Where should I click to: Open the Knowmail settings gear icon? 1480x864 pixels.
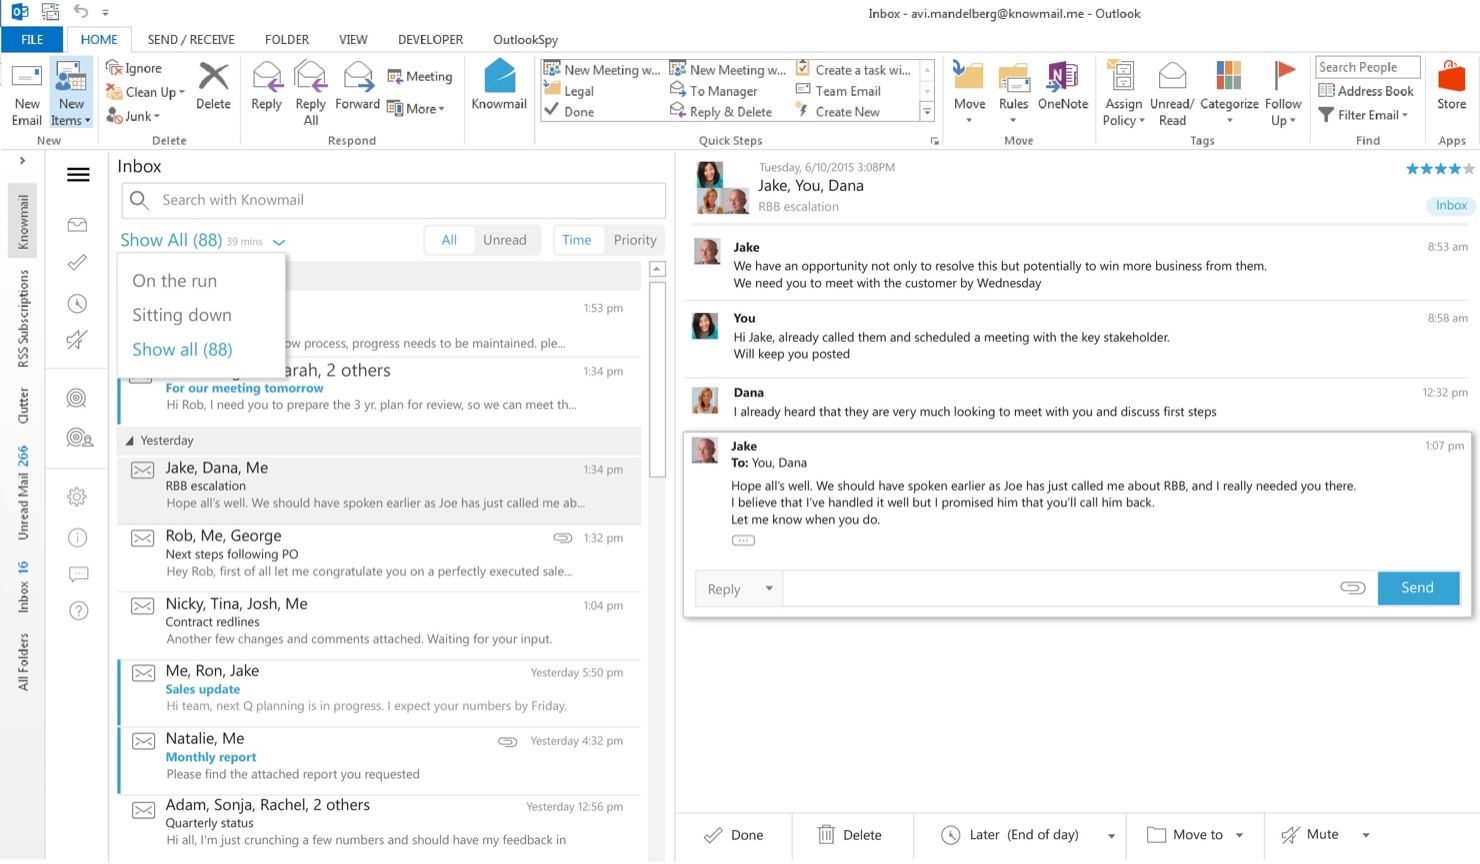(77, 496)
